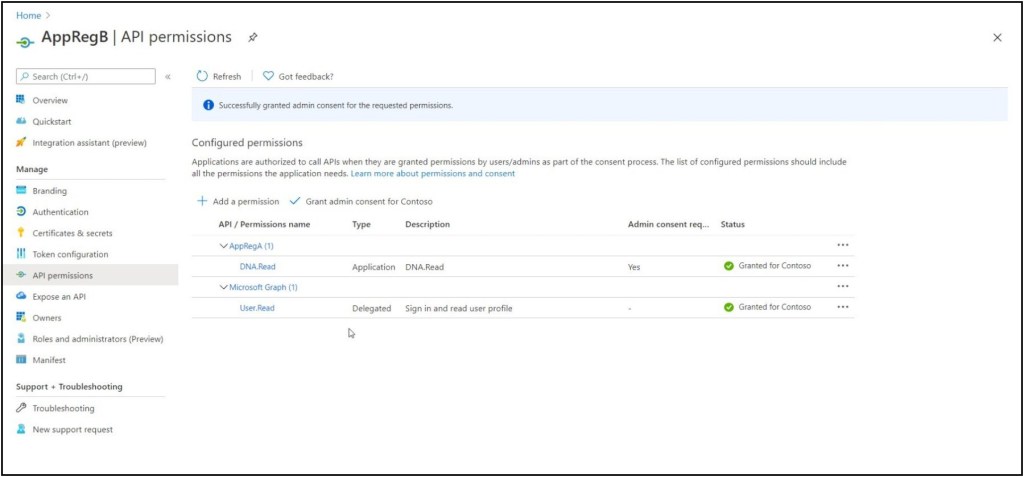Open the ellipsis menu for DNA.Read row
Screen dimensions: 1024x477
pyautogui.click(x=842, y=266)
